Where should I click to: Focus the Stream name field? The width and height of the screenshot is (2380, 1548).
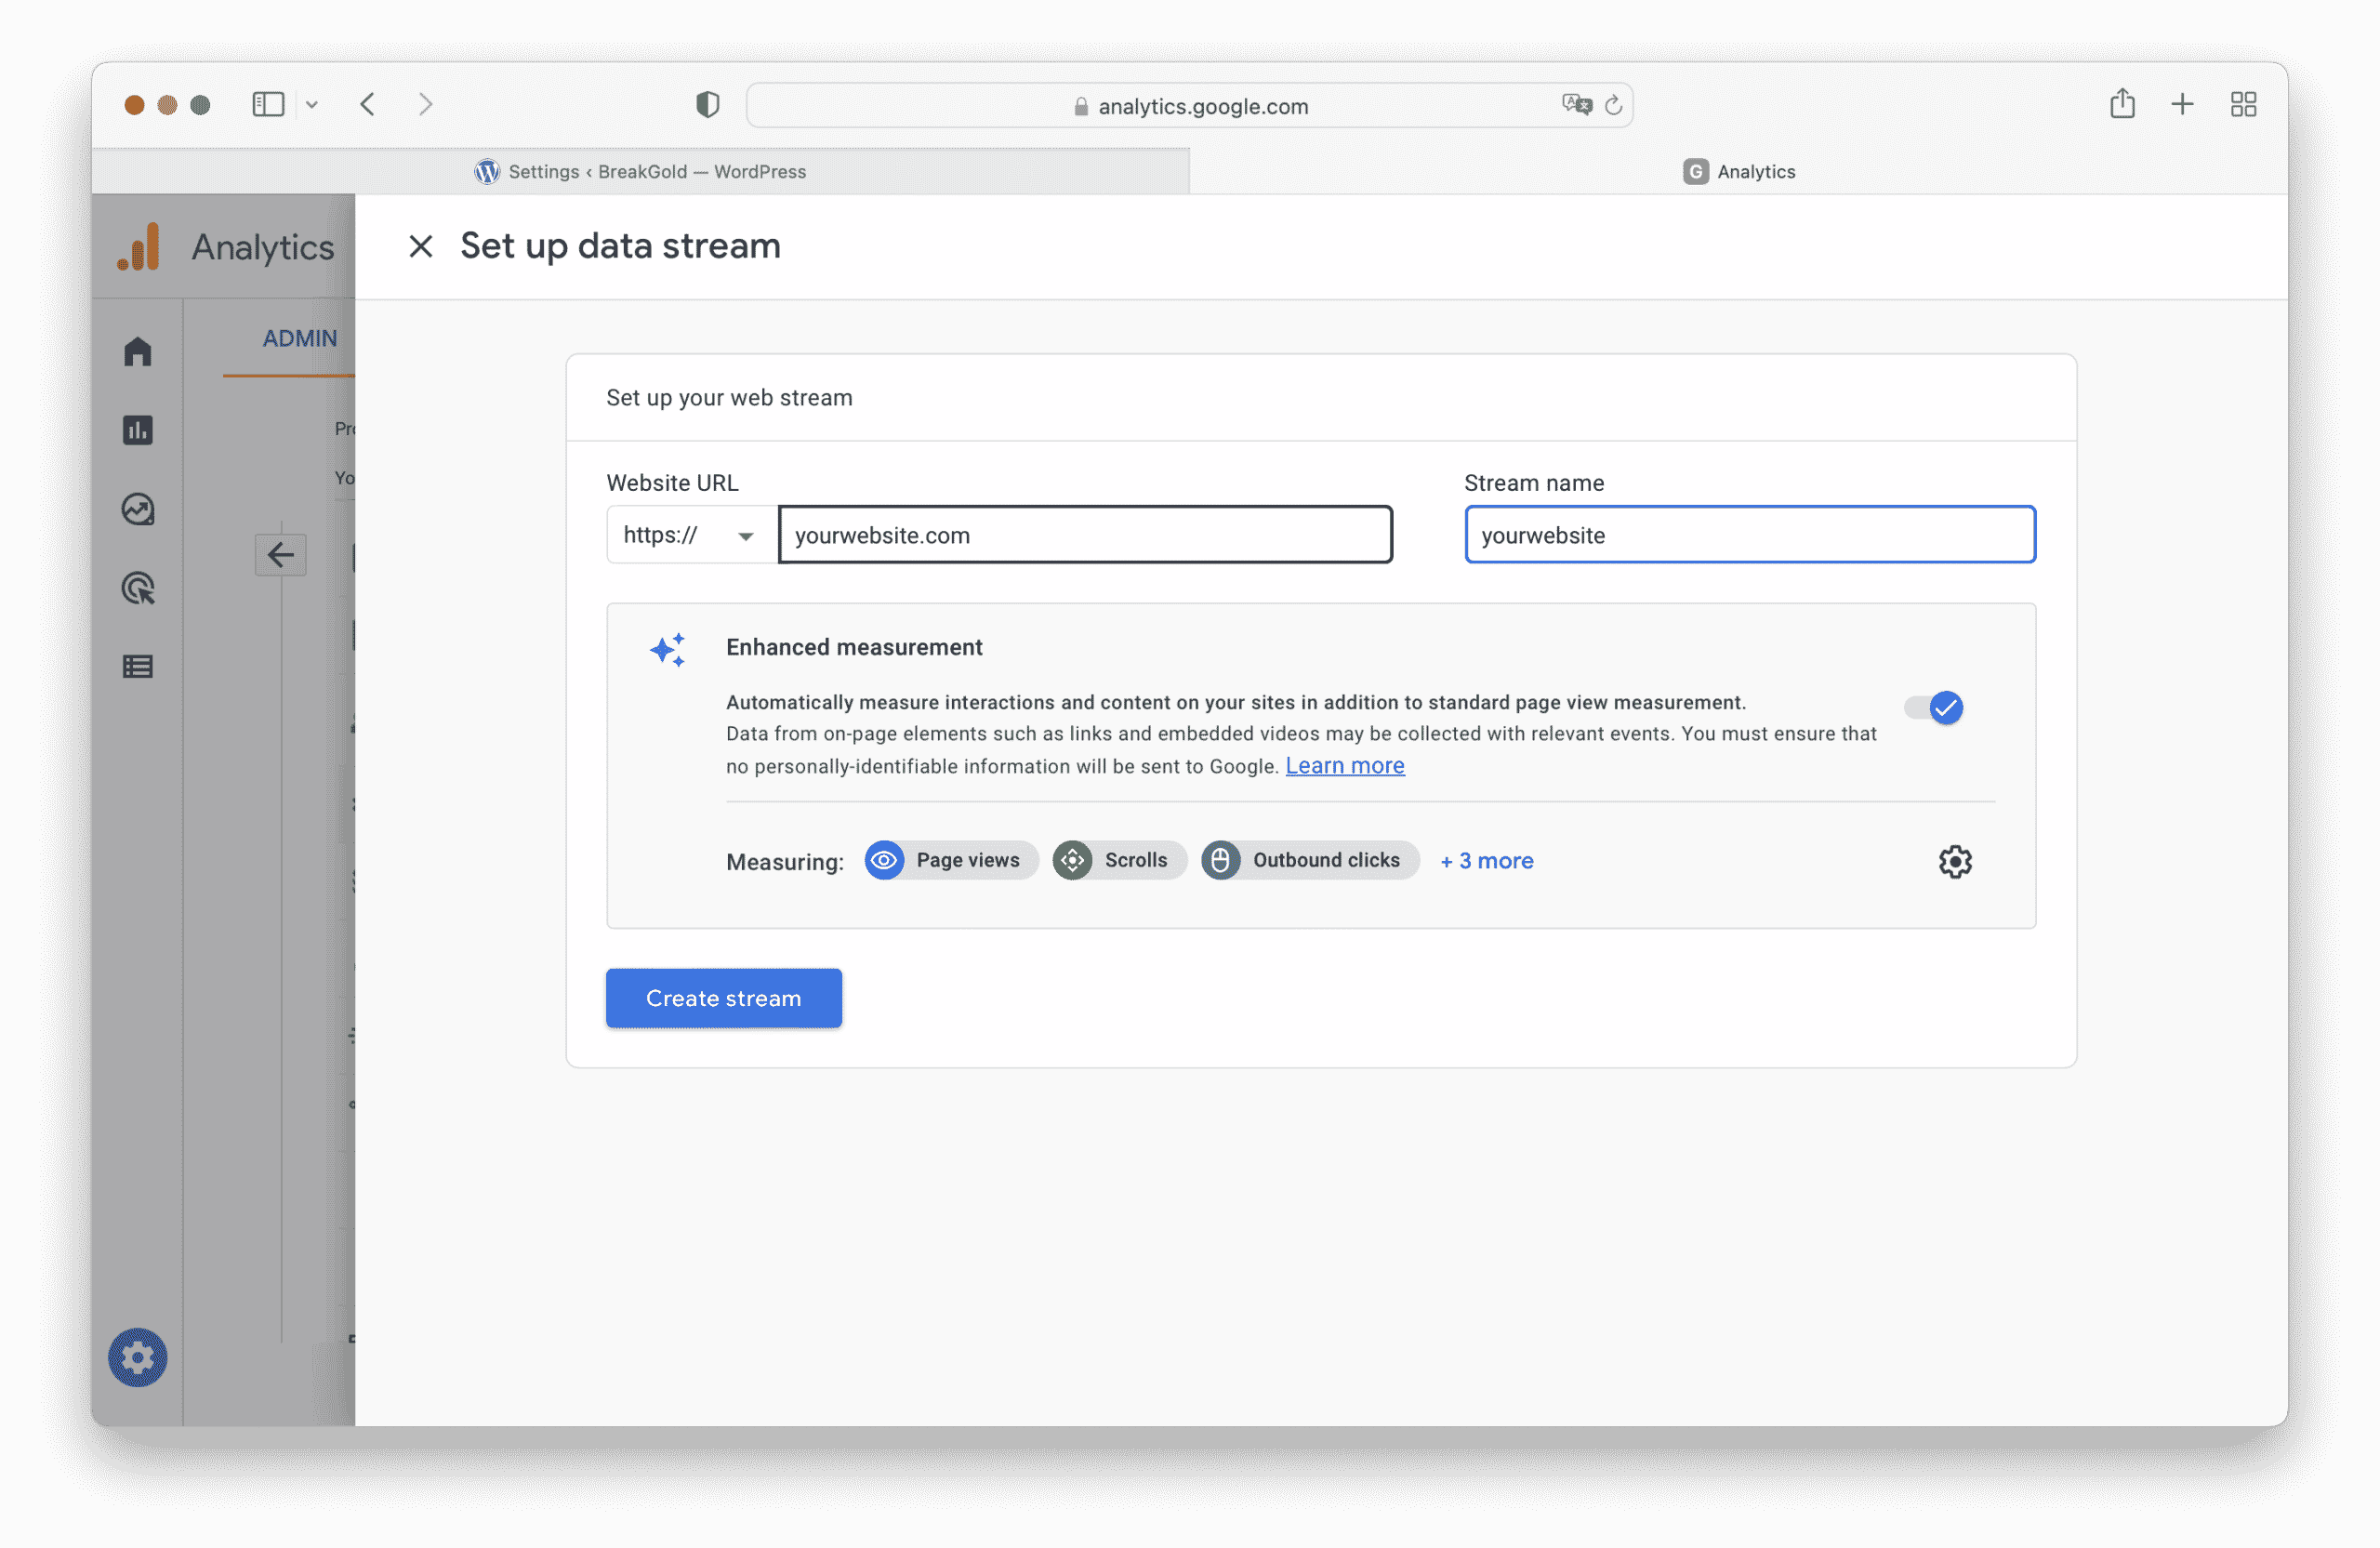pyautogui.click(x=1749, y=535)
